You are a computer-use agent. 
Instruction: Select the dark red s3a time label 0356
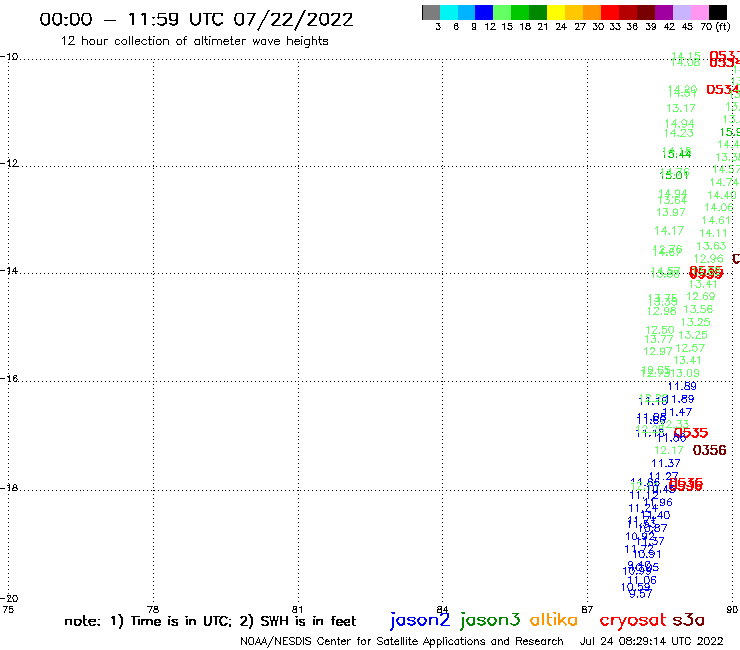709,450
